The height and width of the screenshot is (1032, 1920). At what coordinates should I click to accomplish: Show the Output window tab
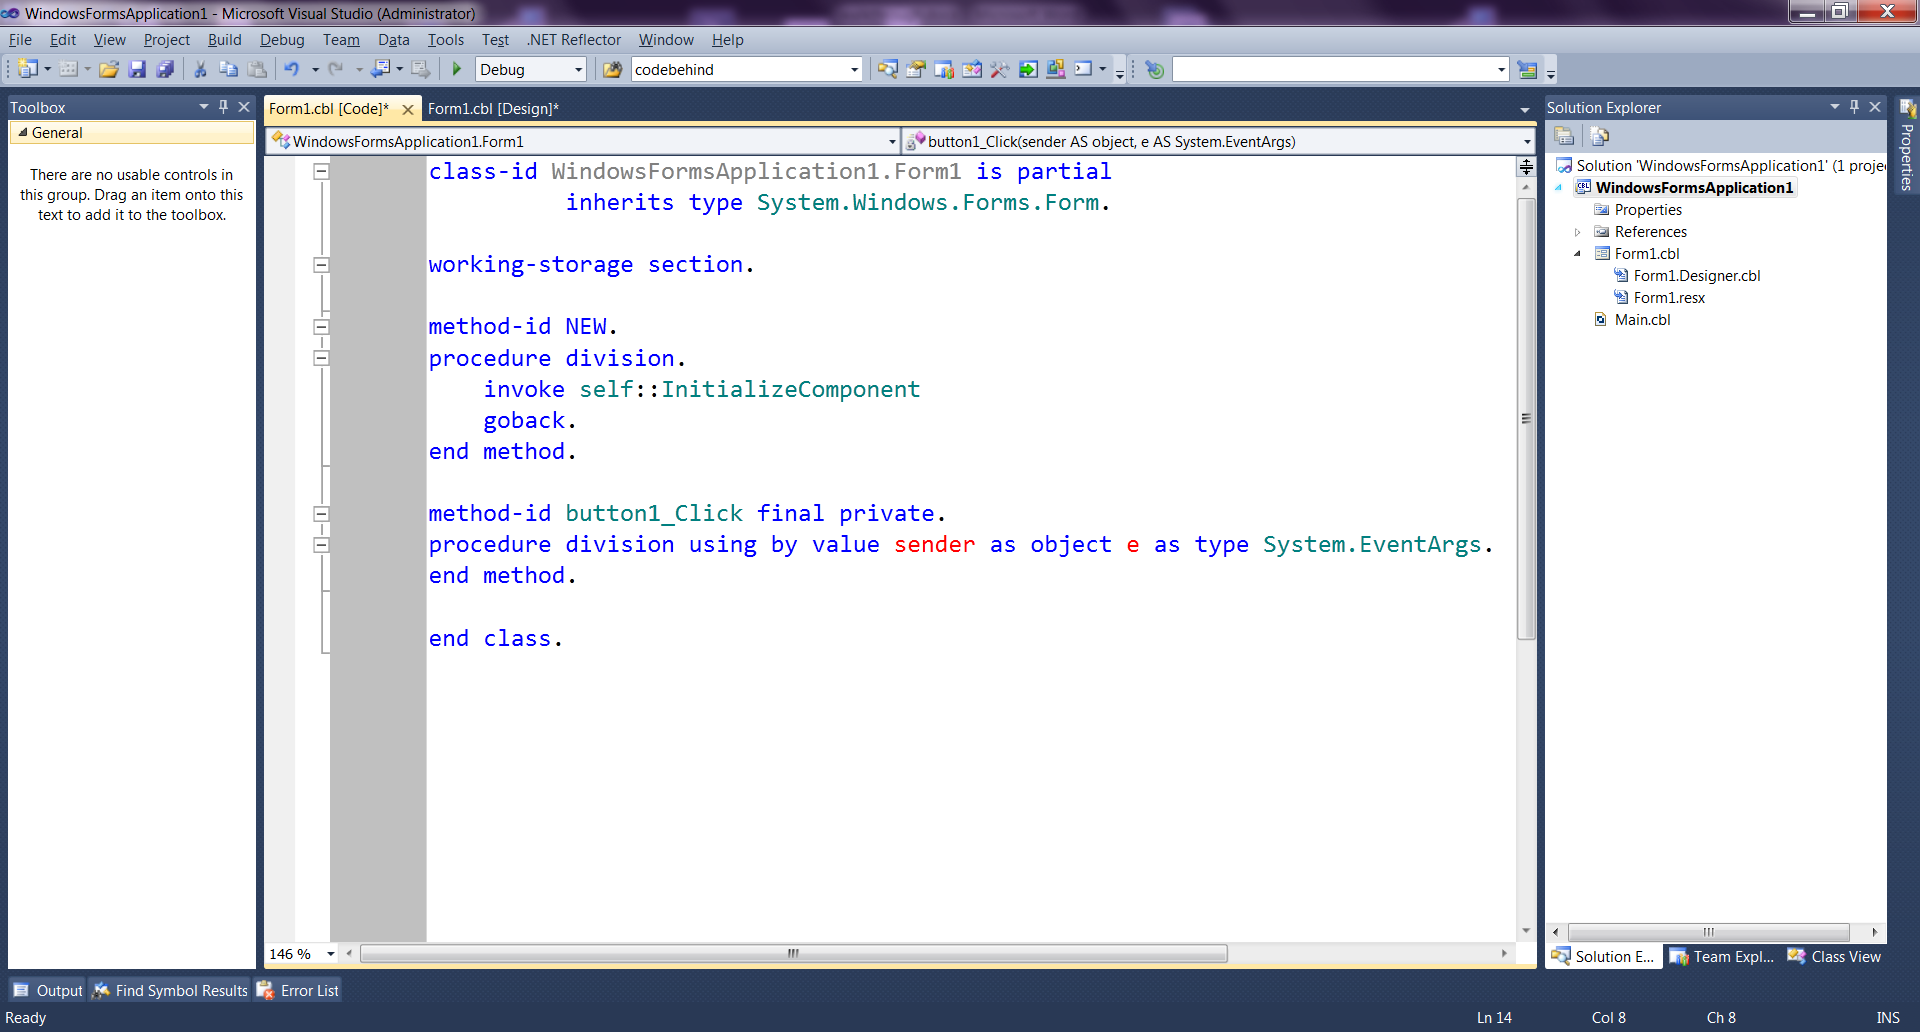pos(48,990)
